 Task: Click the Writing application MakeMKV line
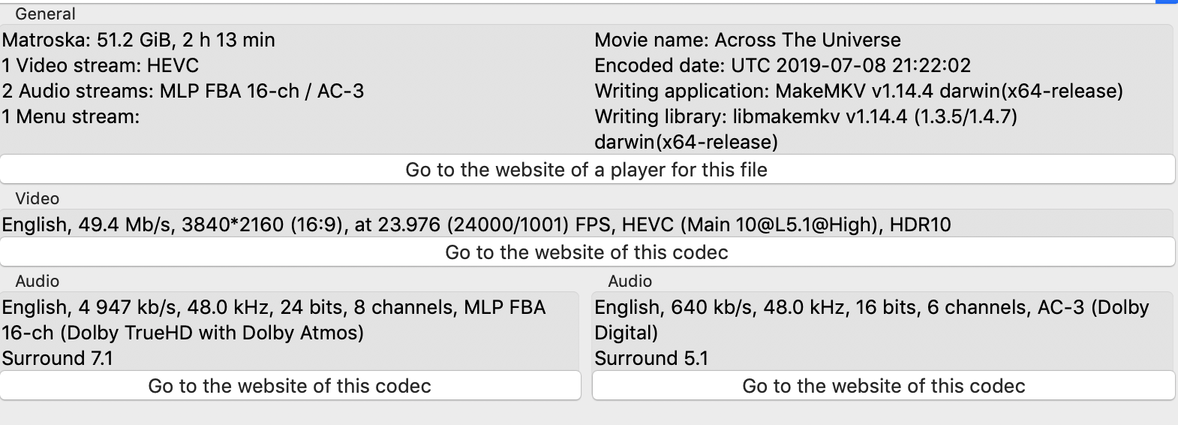858,92
